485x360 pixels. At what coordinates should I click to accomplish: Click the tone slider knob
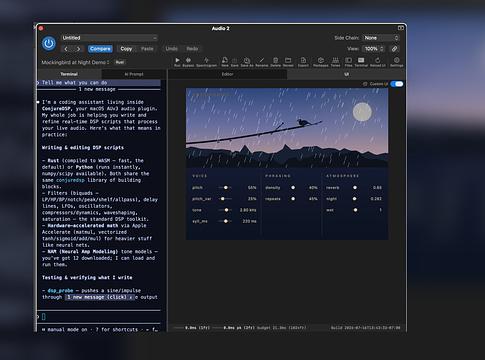click(x=226, y=210)
